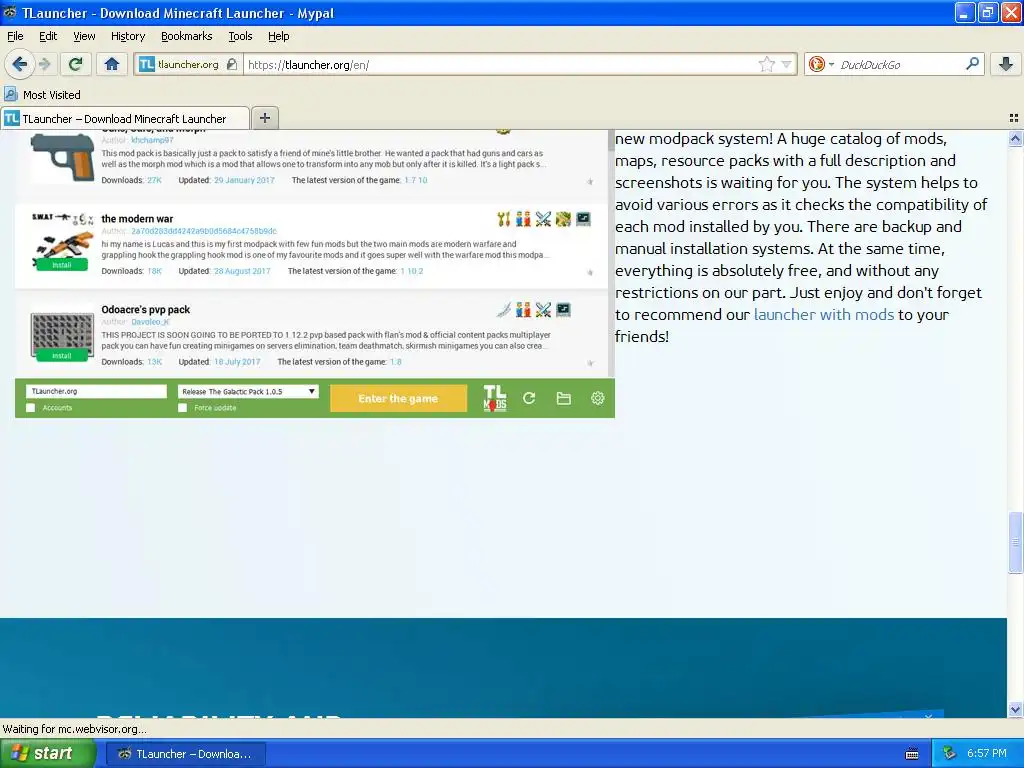Click the page scrollbar down arrow
The height and width of the screenshot is (768, 1024).
click(x=1015, y=709)
